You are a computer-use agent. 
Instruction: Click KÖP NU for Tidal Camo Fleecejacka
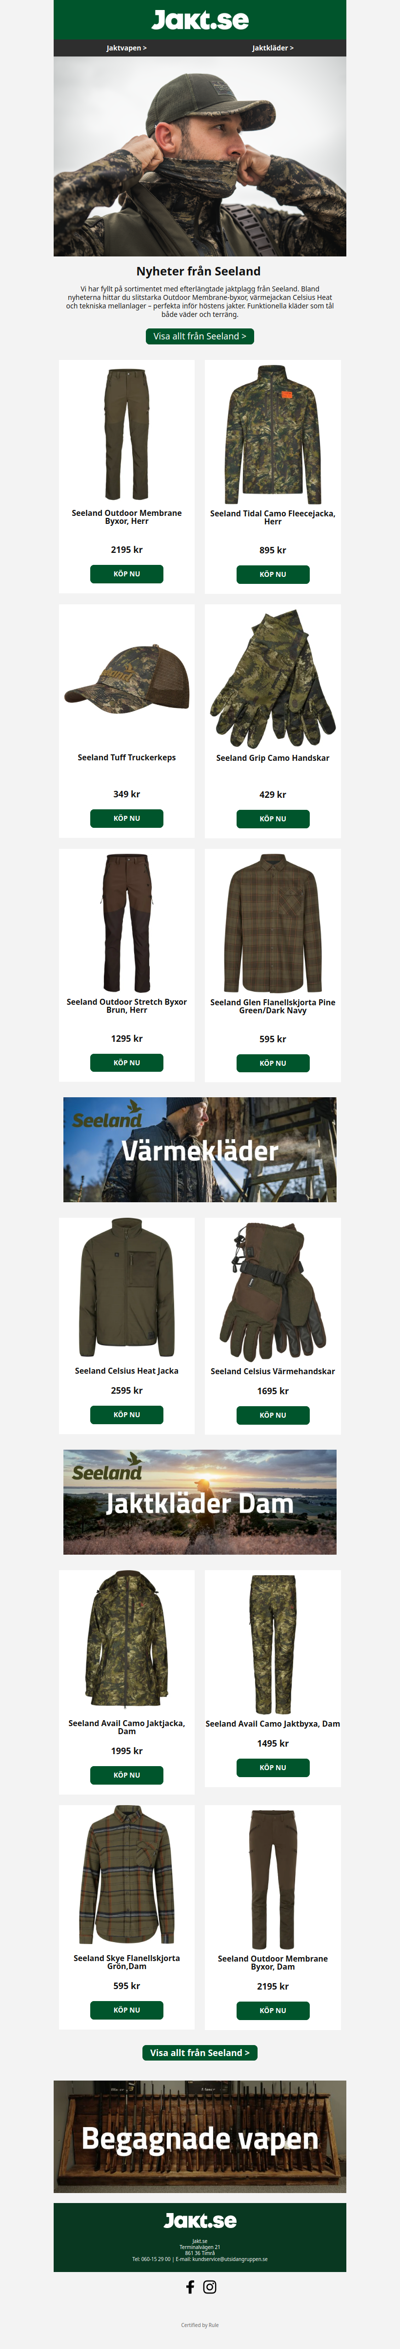273,574
